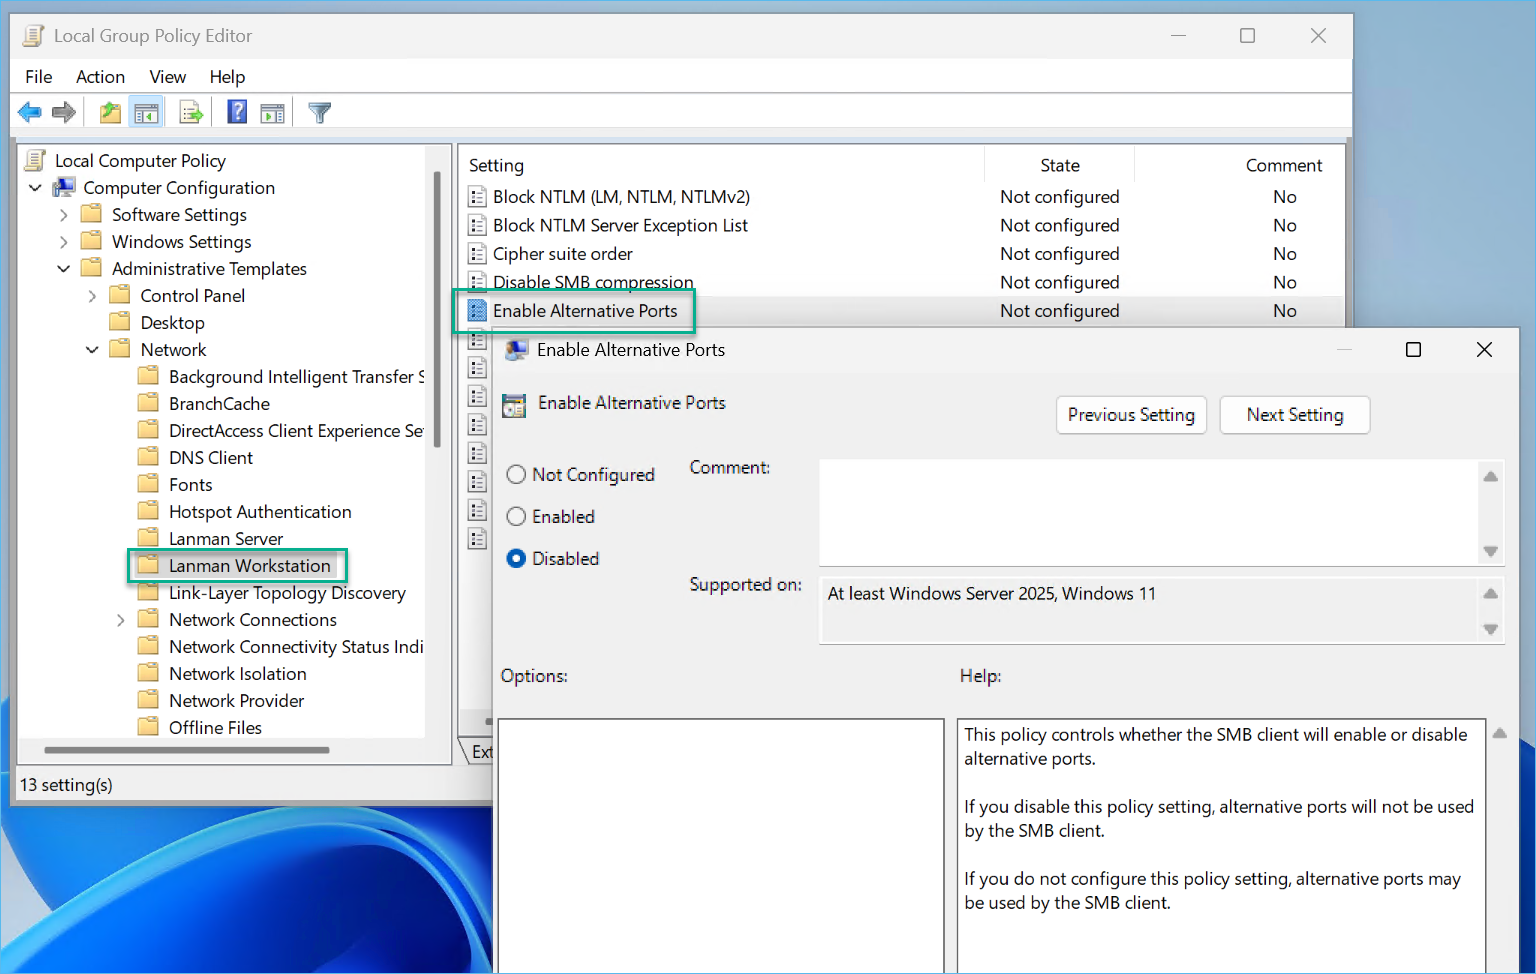Click the Previous Setting button
Screen dimensions: 1536x974
[x=1131, y=415]
